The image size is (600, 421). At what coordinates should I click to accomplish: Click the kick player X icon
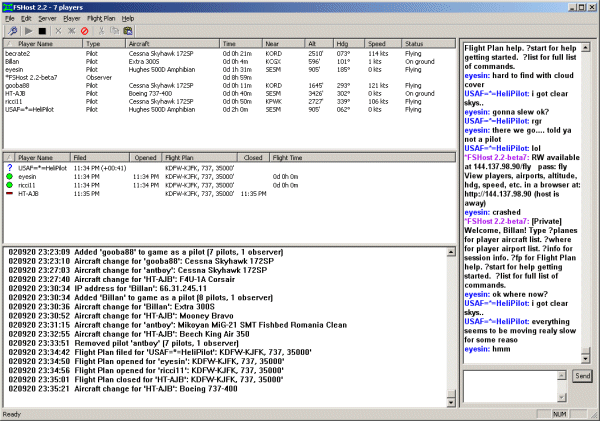[58, 31]
